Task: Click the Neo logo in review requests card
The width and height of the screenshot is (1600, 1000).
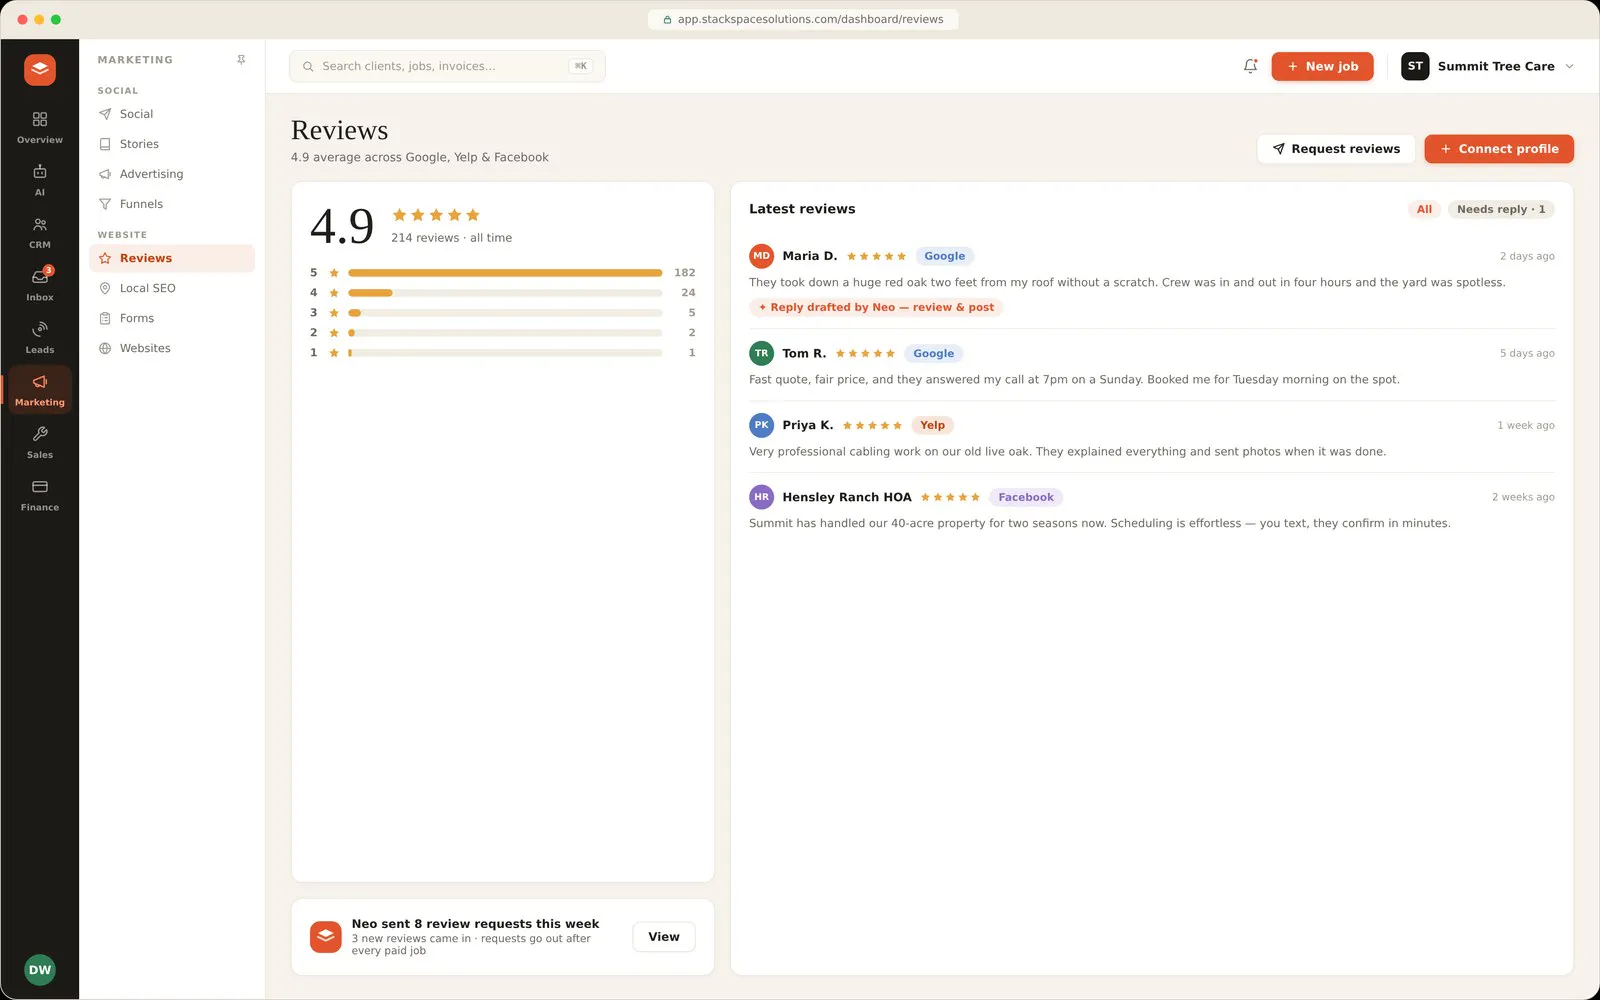Action: [x=326, y=937]
